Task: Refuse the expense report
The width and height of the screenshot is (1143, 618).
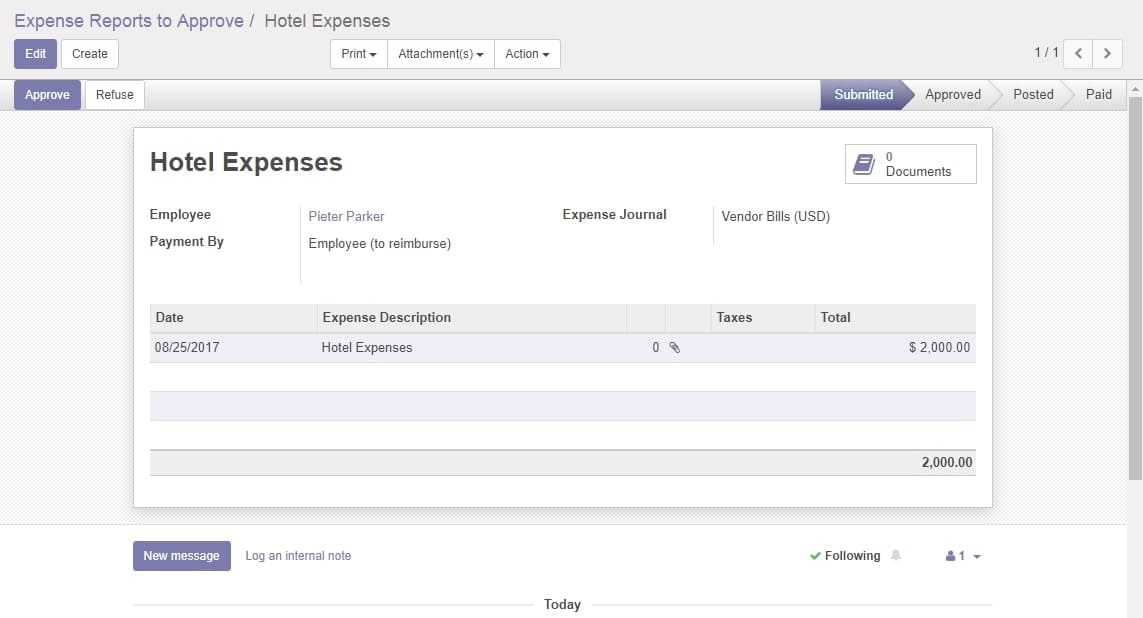Action: (x=115, y=95)
